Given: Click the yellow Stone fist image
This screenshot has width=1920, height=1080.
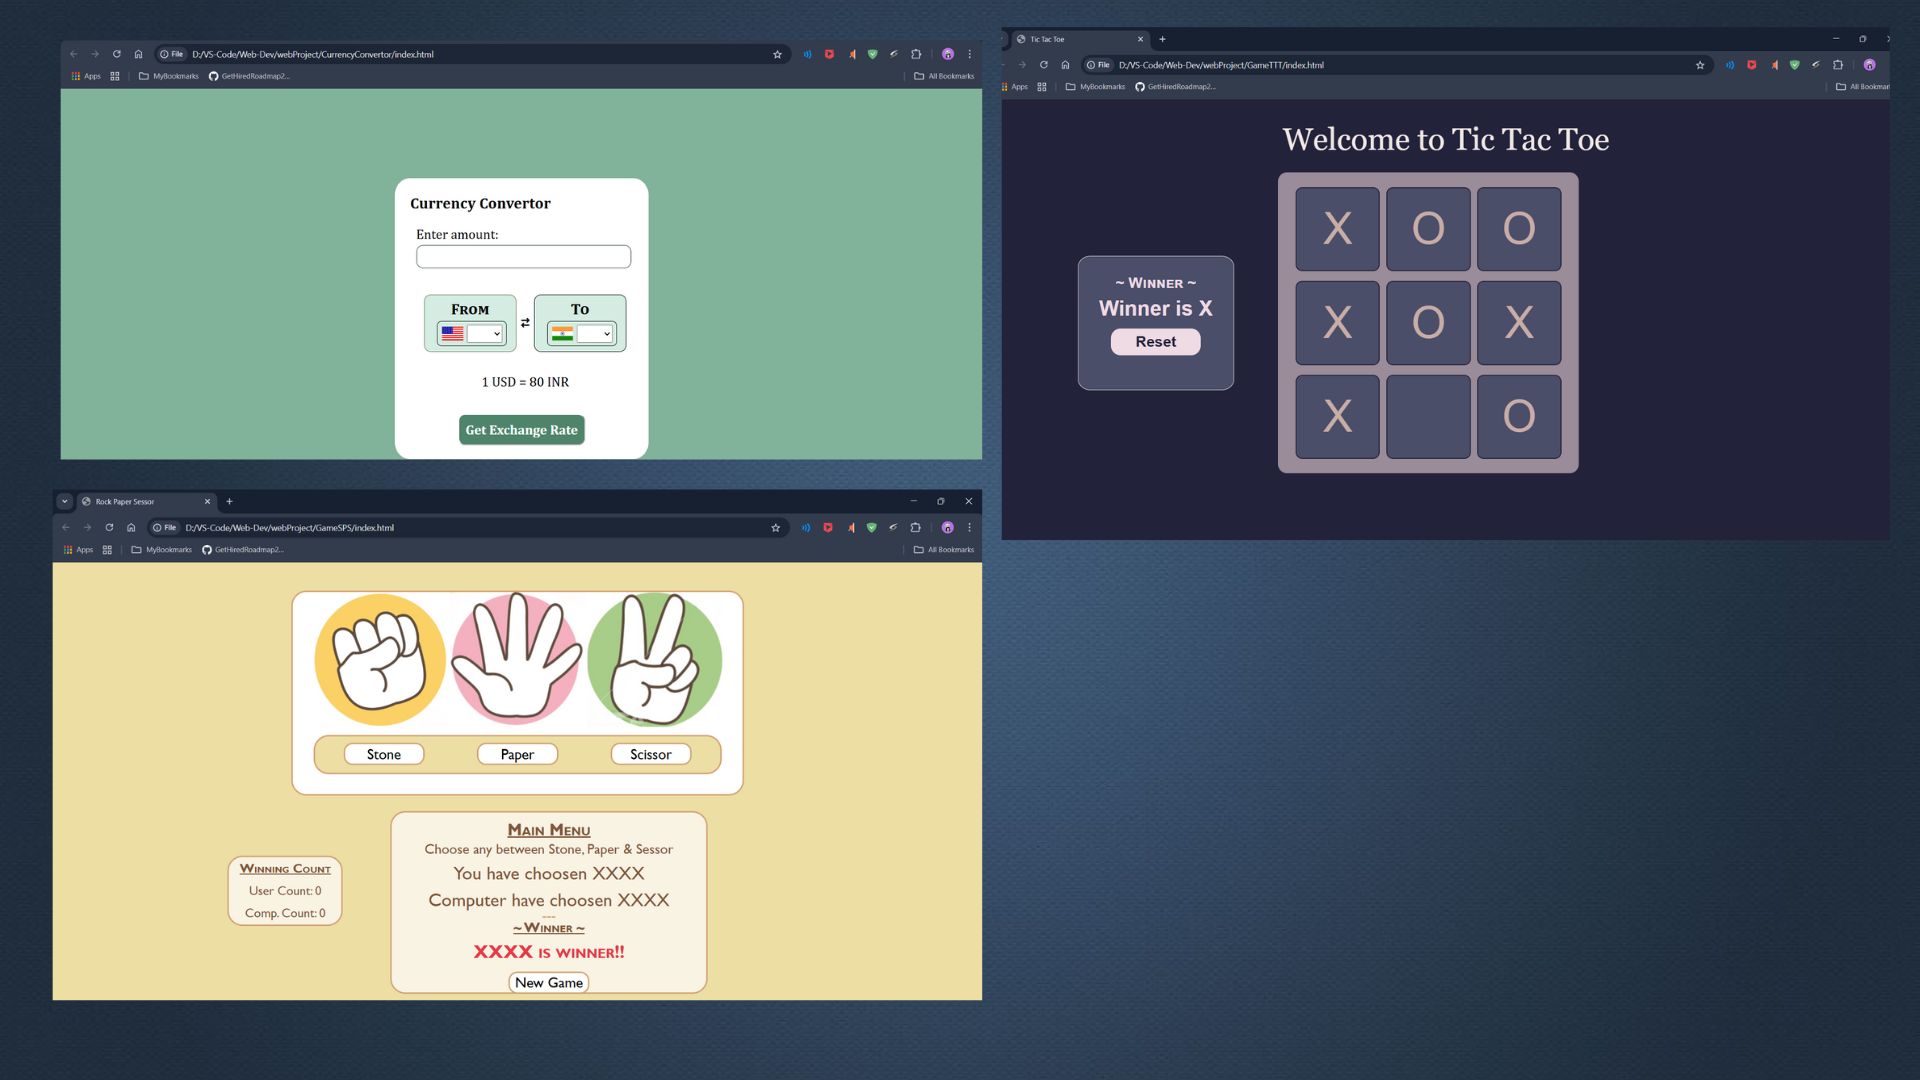Looking at the screenshot, I should [380, 660].
